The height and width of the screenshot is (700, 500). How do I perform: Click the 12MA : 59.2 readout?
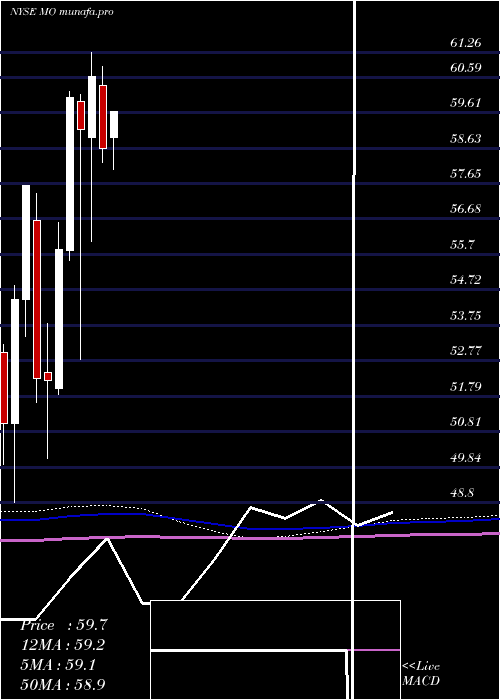[x=63, y=645]
